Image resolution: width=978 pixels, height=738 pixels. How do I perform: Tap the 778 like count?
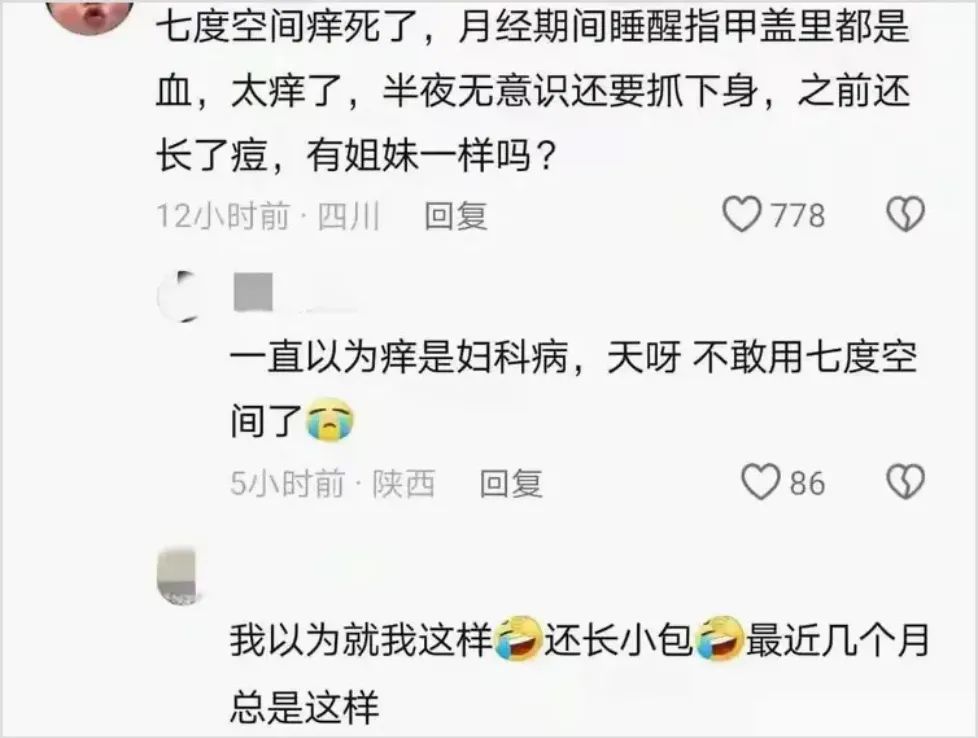(798, 216)
